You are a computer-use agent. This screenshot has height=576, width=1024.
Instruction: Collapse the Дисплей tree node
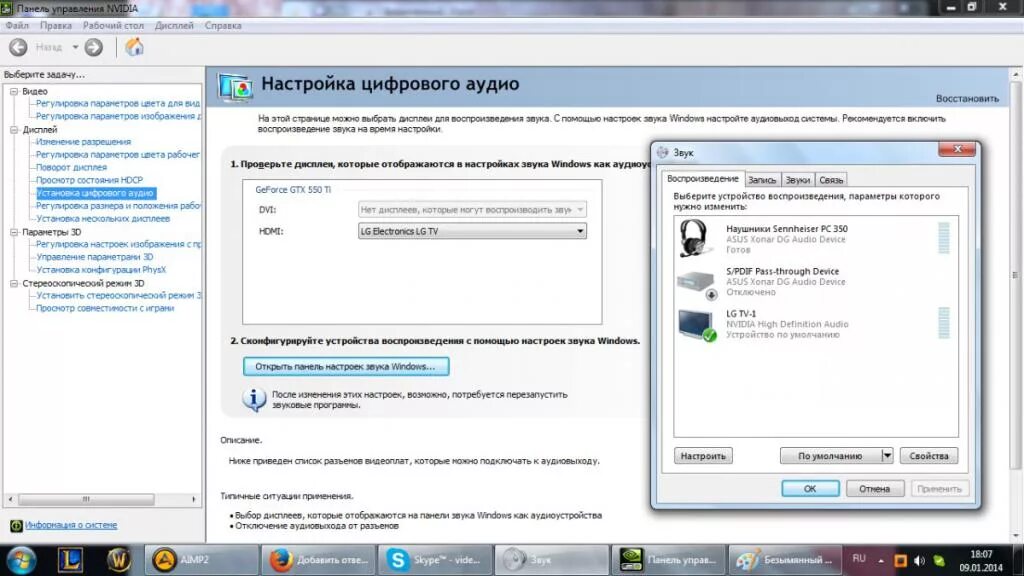[x=14, y=130]
